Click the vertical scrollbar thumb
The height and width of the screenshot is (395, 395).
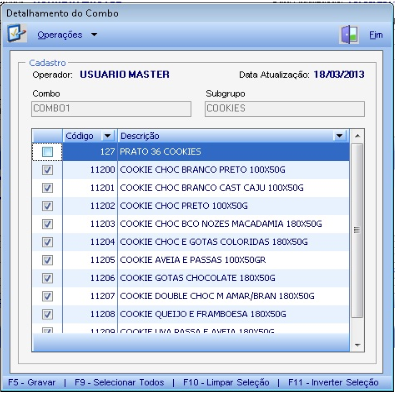(357, 230)
